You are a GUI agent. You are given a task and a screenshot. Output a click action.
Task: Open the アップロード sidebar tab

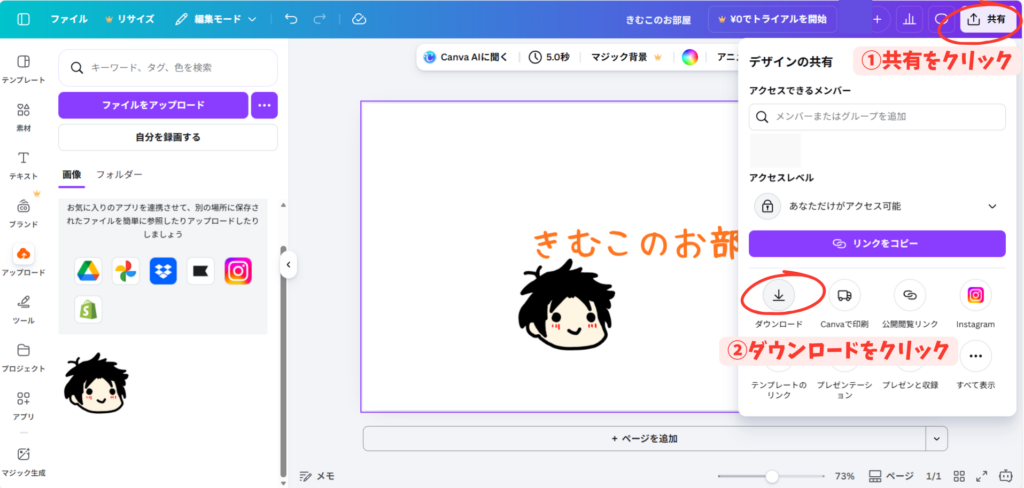[x=24, y=260]
